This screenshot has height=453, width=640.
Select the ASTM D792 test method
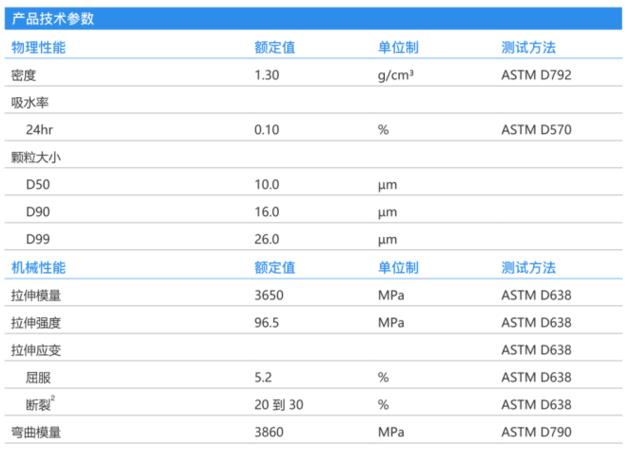[536, 75]
